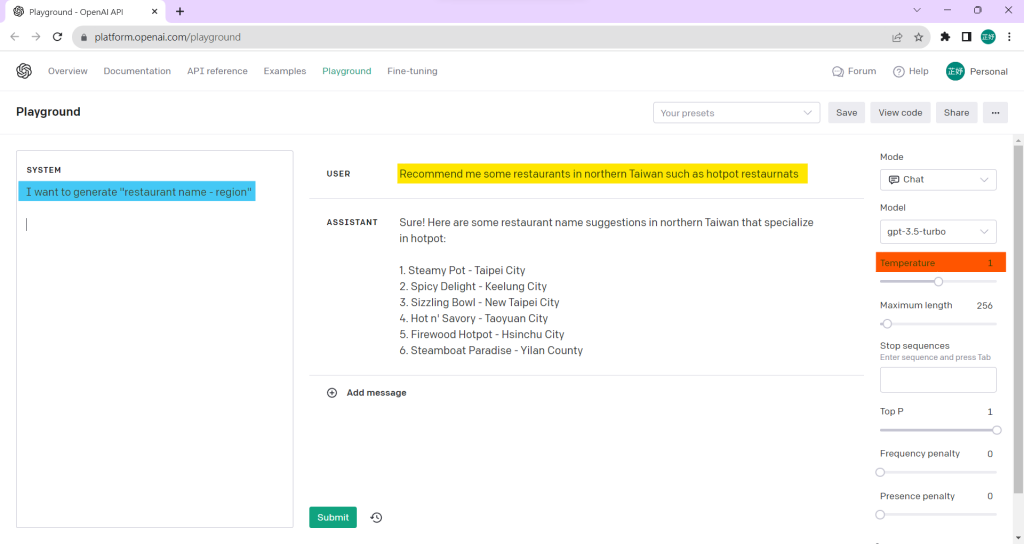The image size is (1024, 544).
Task: Click View code button
Action: 900,112
